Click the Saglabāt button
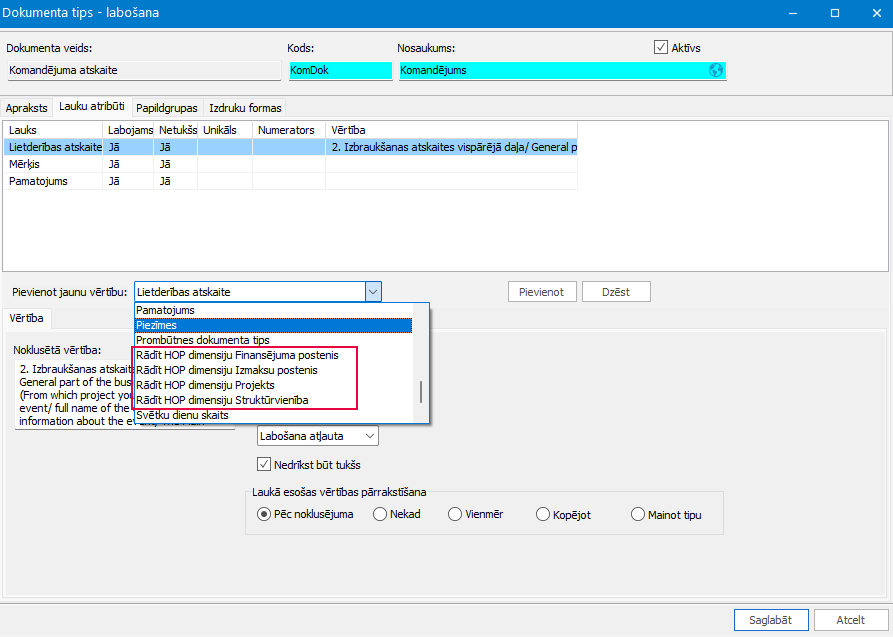The height and width of the screenshot is (637, 893). click(771, 620)
